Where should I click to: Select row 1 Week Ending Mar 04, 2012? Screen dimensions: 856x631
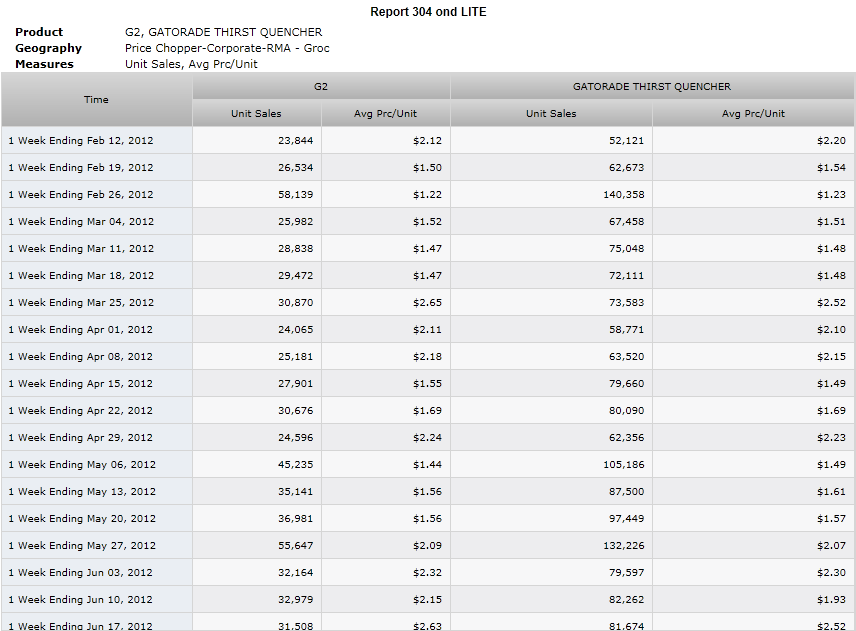pos(428,222)
